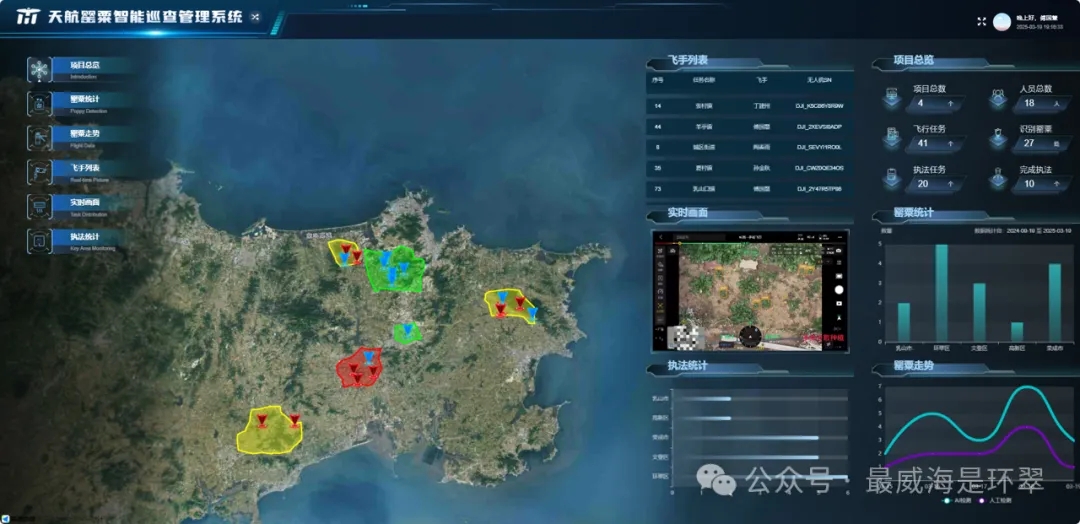
Task: Click the red highlighted region on map
Action: [x=357, y=370]
